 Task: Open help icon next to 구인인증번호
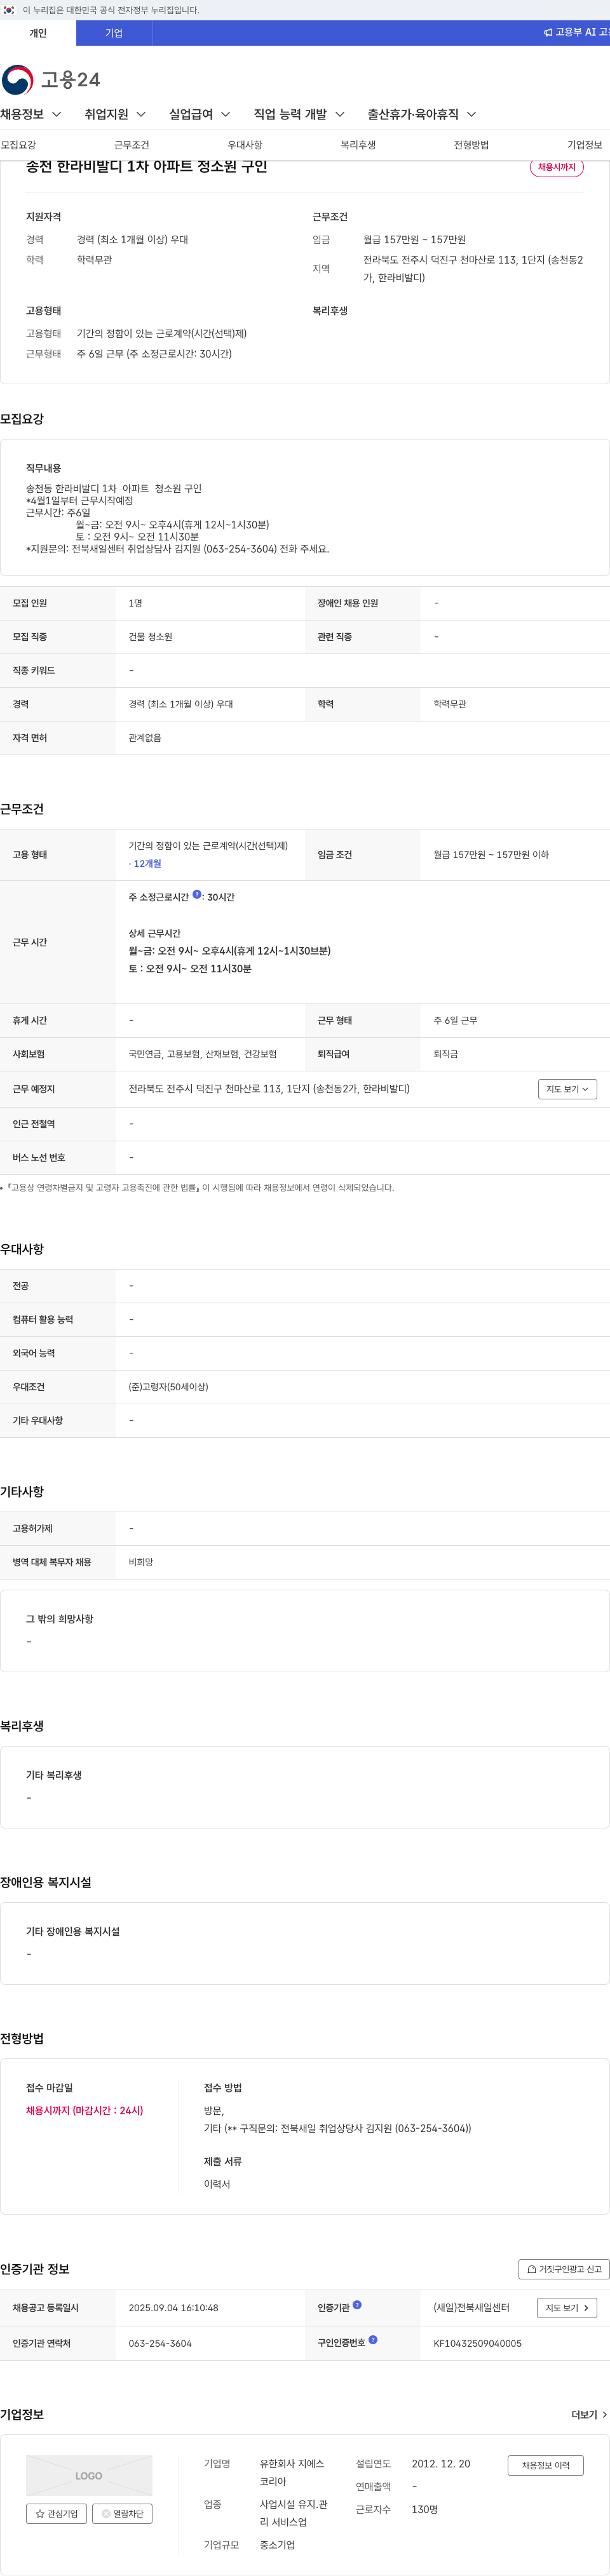coord(373,2340)
